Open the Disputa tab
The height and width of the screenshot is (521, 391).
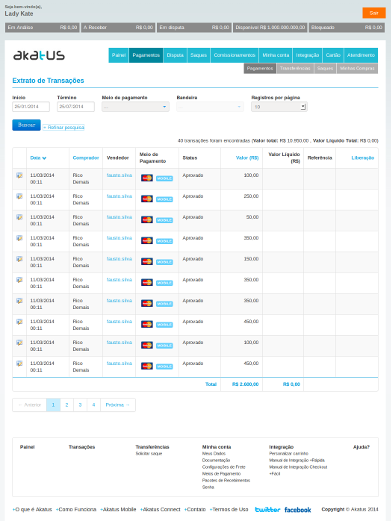[175, 55]
